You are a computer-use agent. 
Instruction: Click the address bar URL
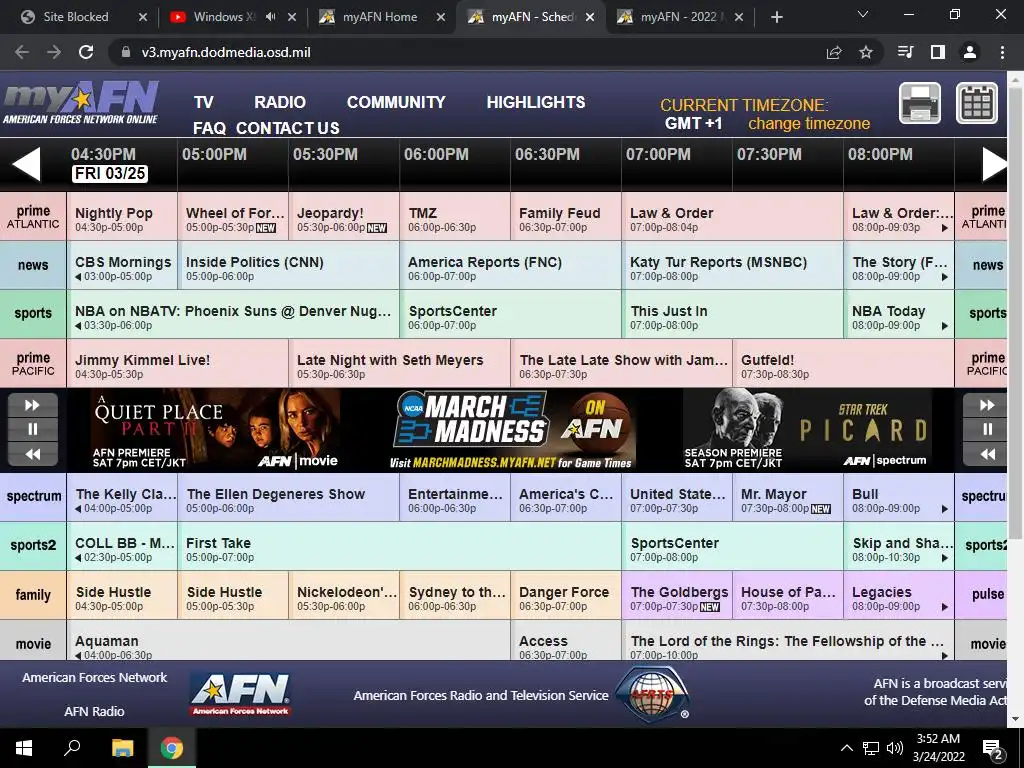(x=226, y=52)
